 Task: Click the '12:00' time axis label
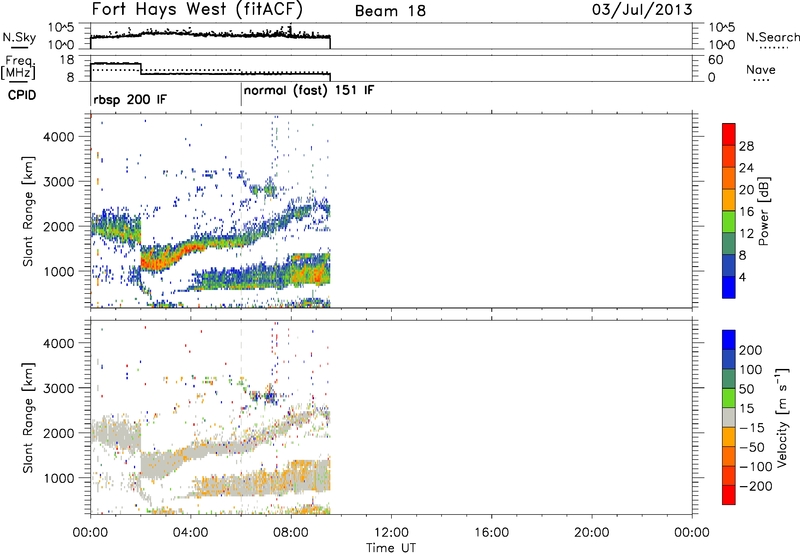[391, 533]
